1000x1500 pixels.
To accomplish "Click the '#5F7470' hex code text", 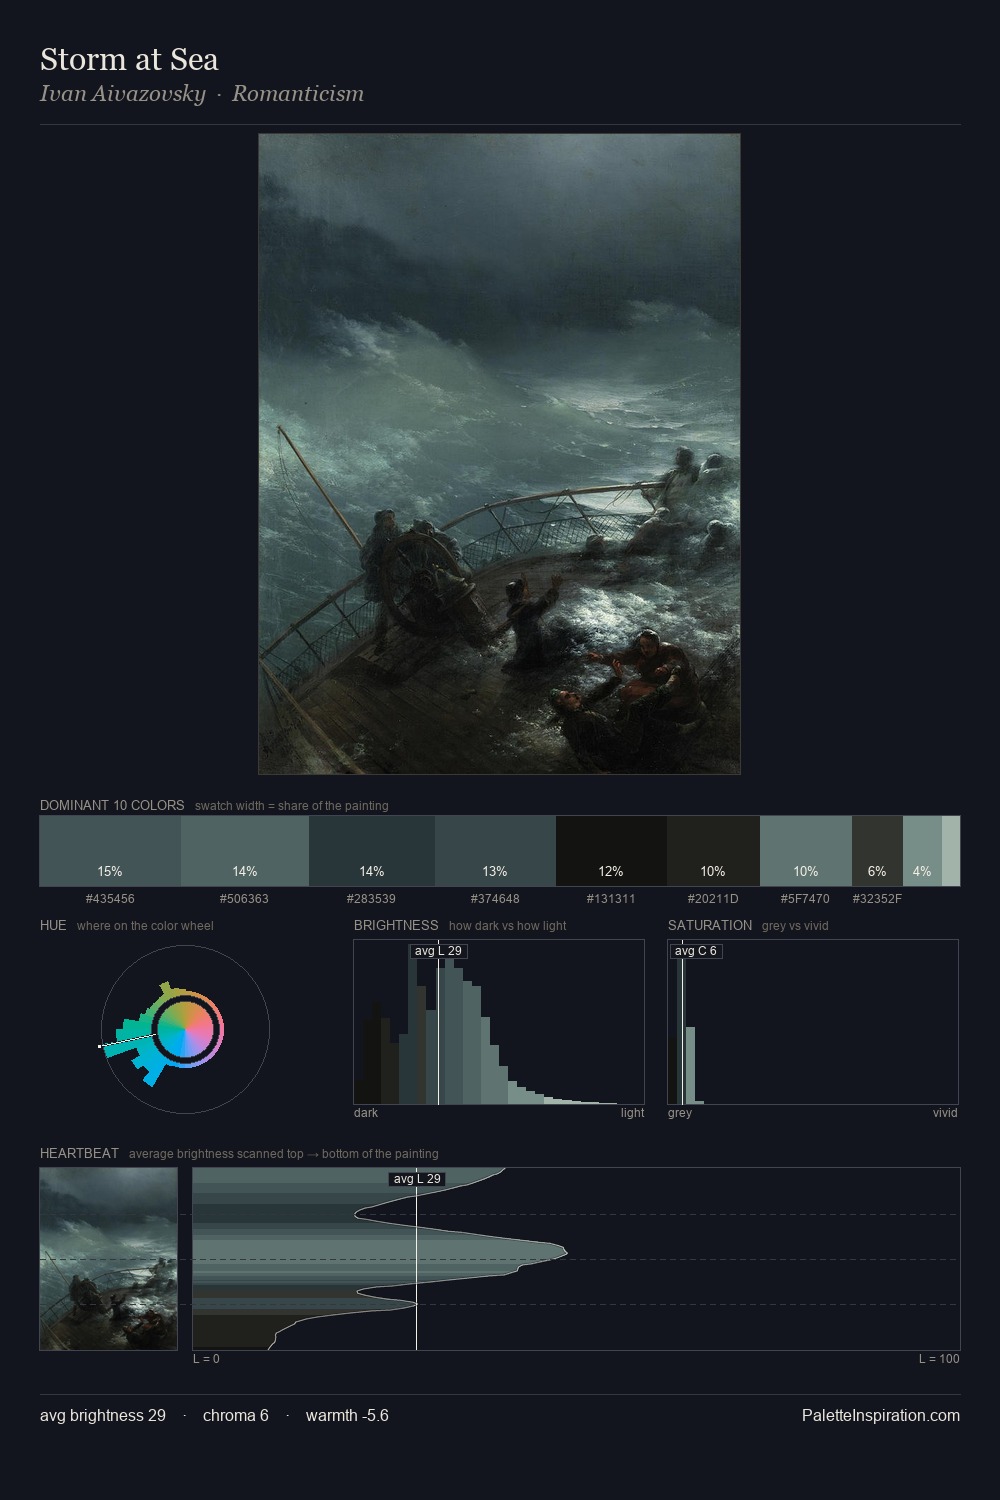I will point(805,898).
